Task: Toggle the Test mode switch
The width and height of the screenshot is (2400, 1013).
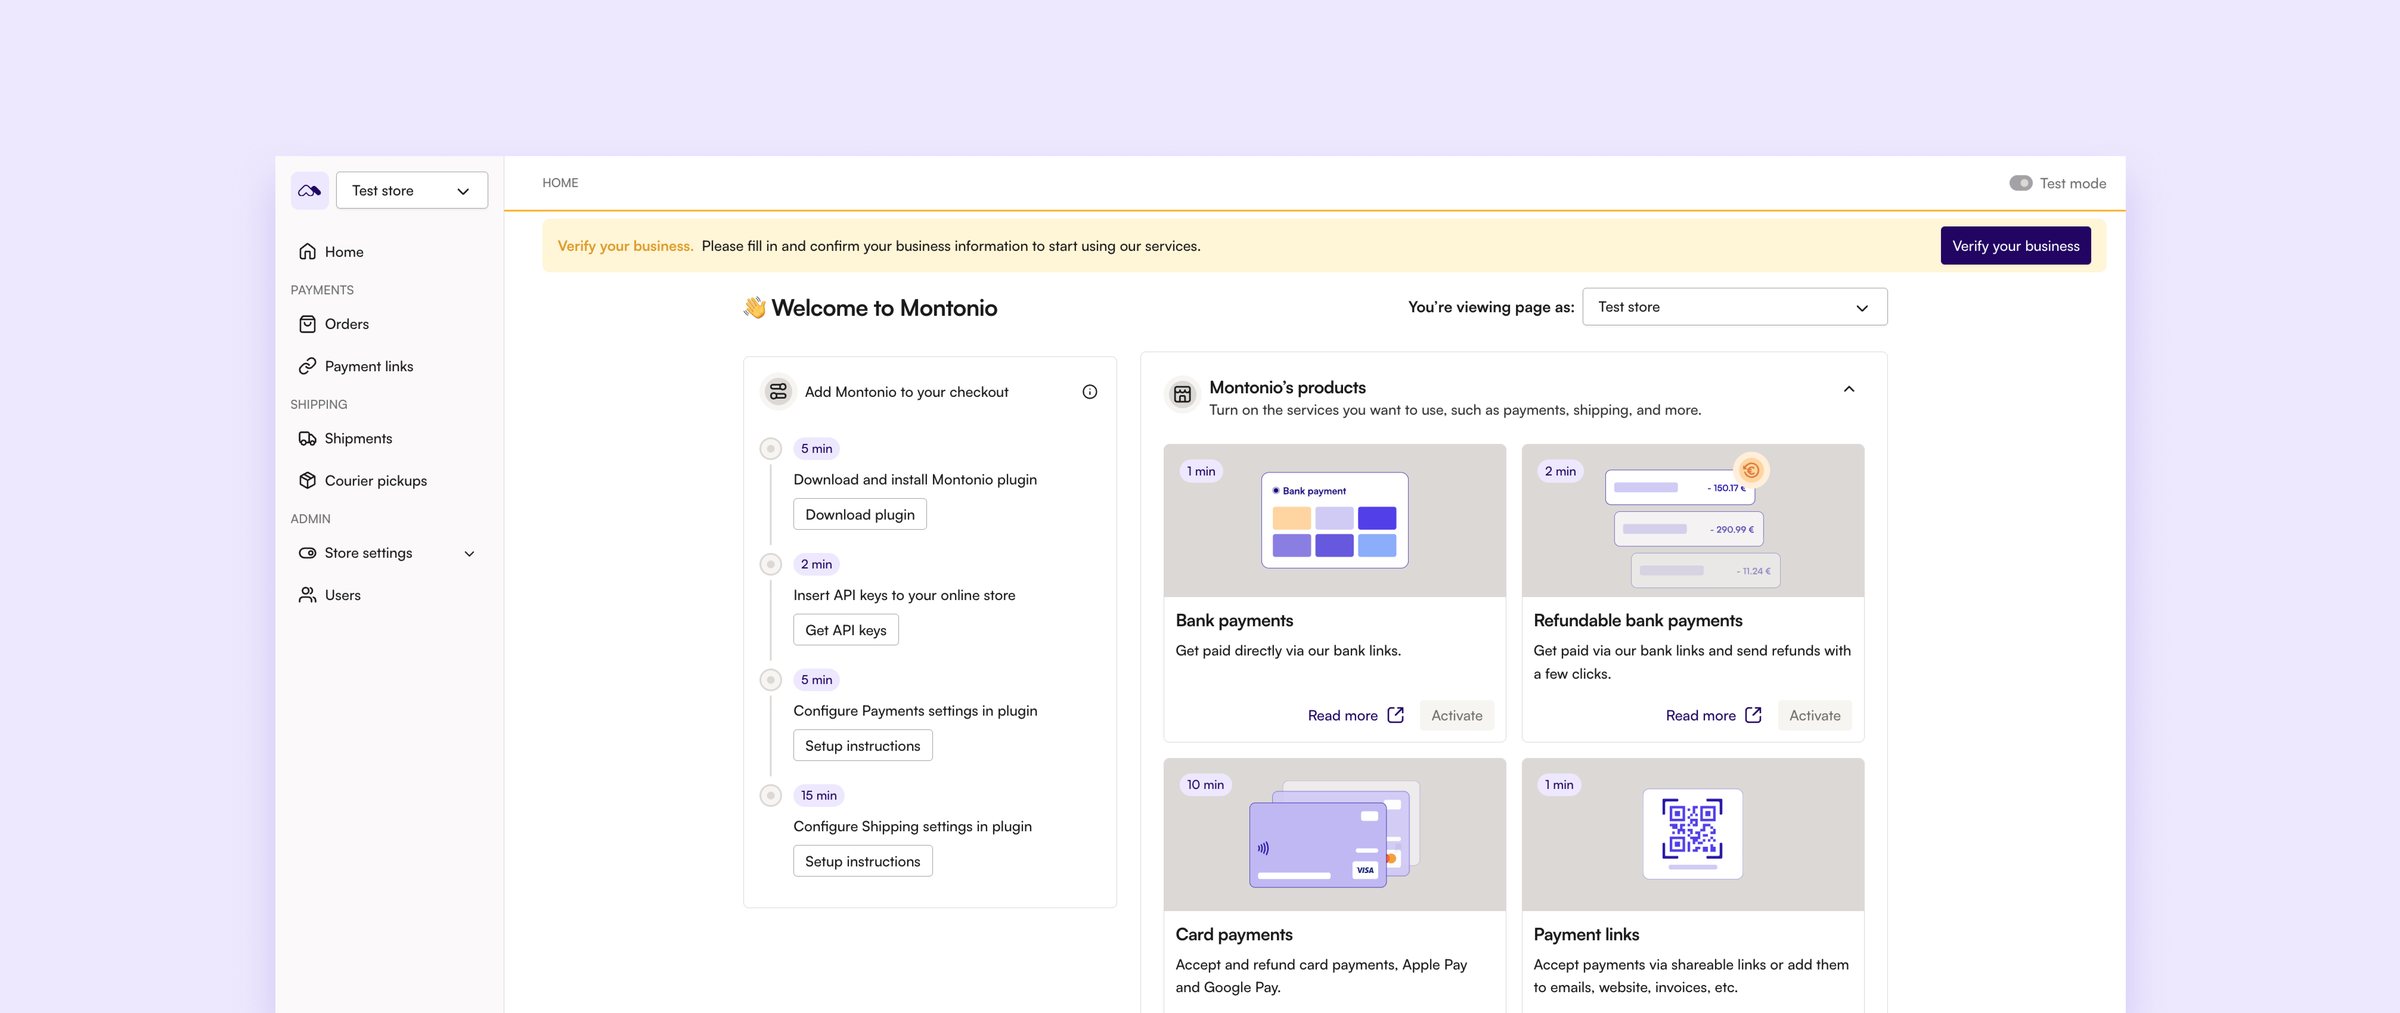Action: (2021, 183)
